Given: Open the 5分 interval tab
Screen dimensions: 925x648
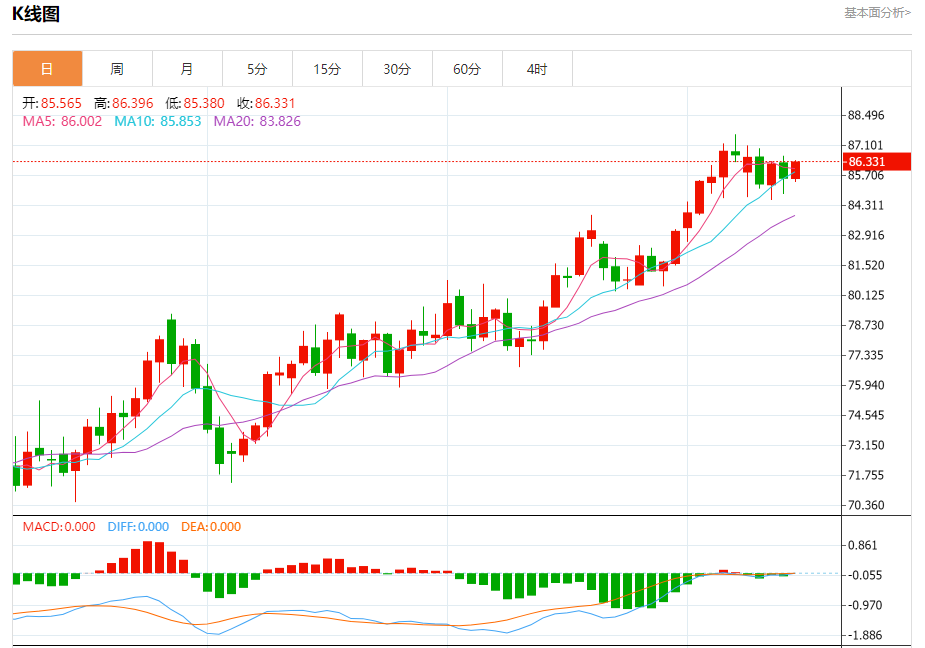Looking at the screenshot, I should click(257, 69).
